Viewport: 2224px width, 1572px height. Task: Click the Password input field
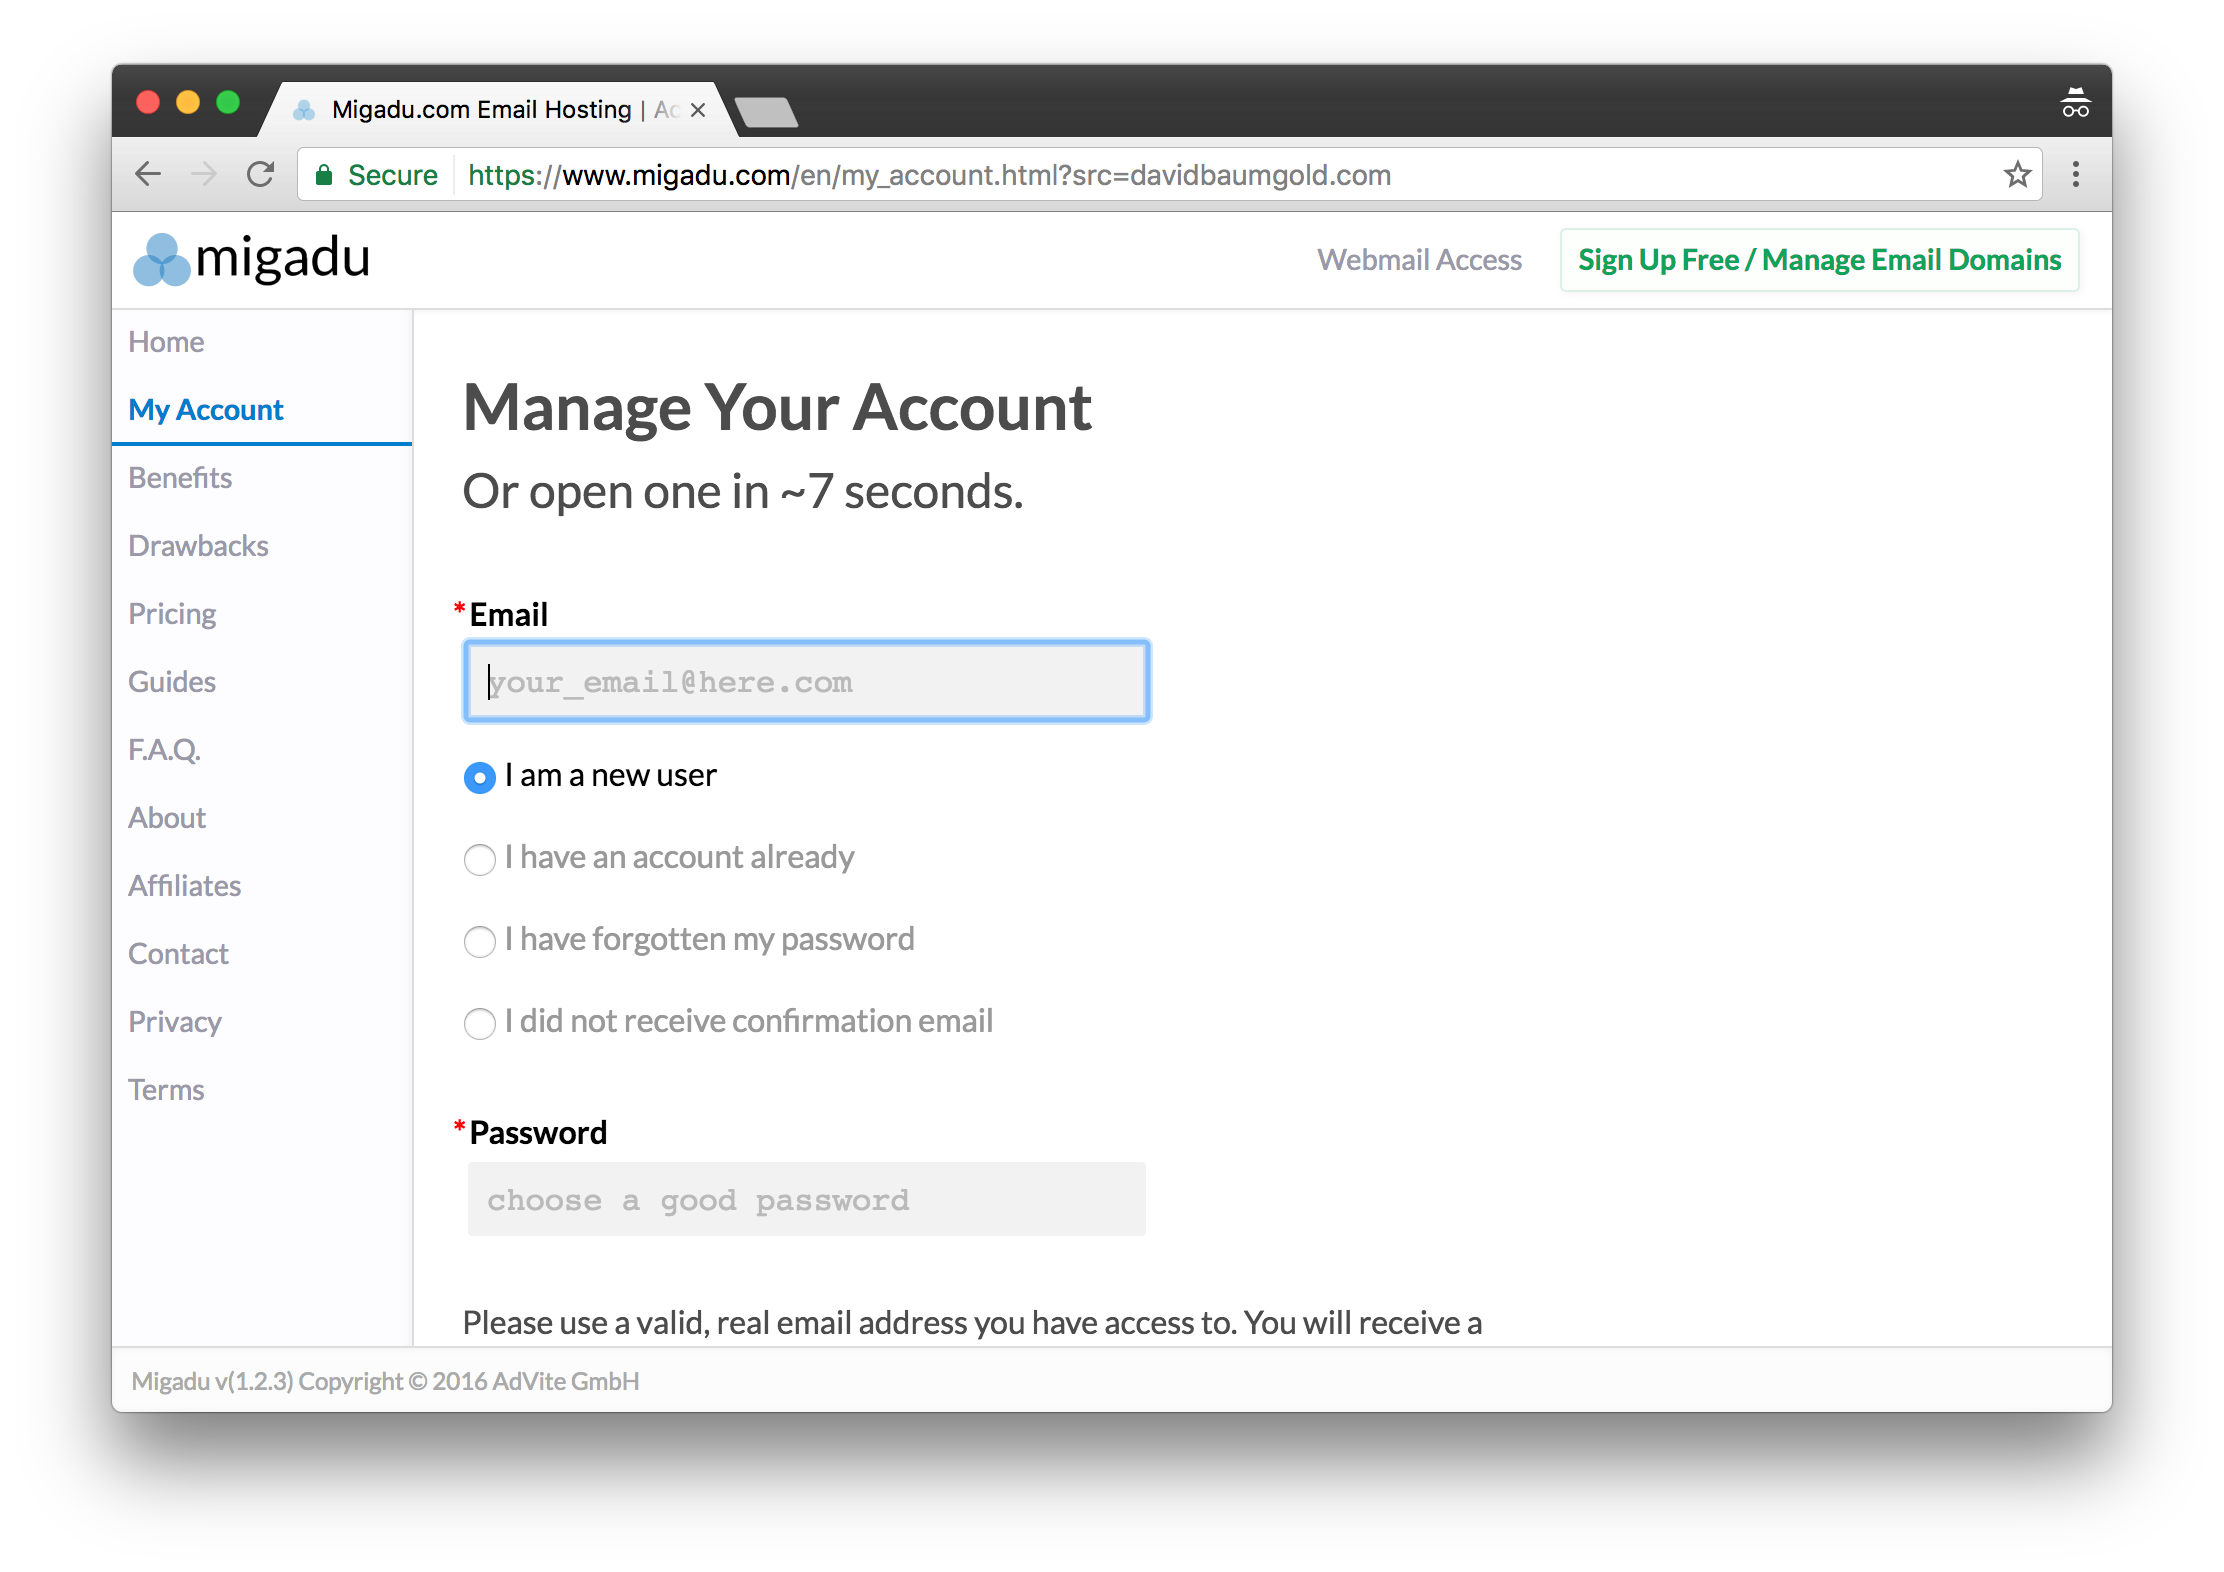click(807, 1199)
